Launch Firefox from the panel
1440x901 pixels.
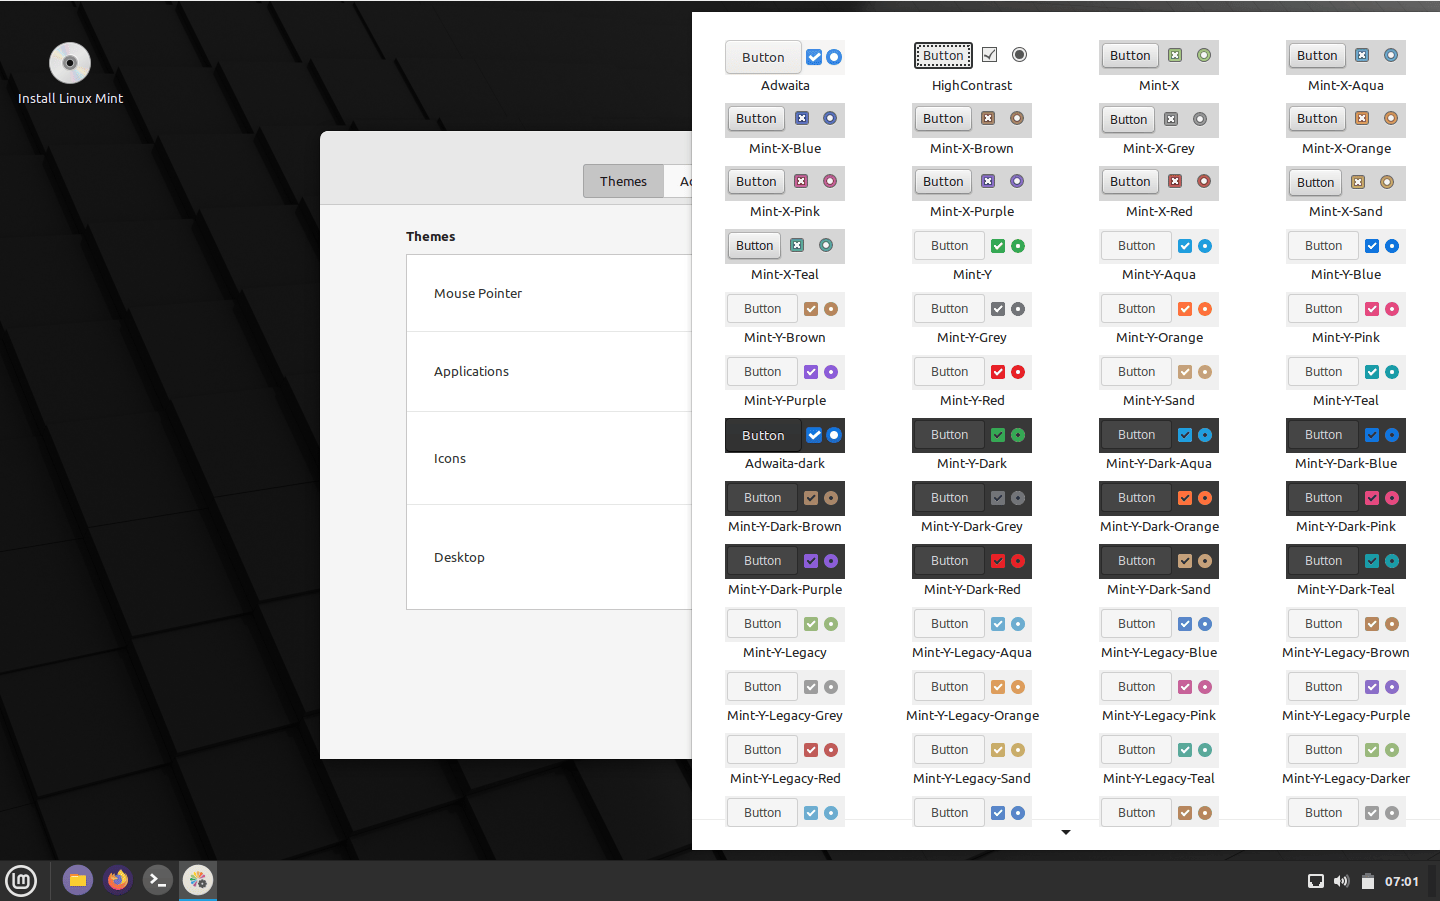coord(118,880)
